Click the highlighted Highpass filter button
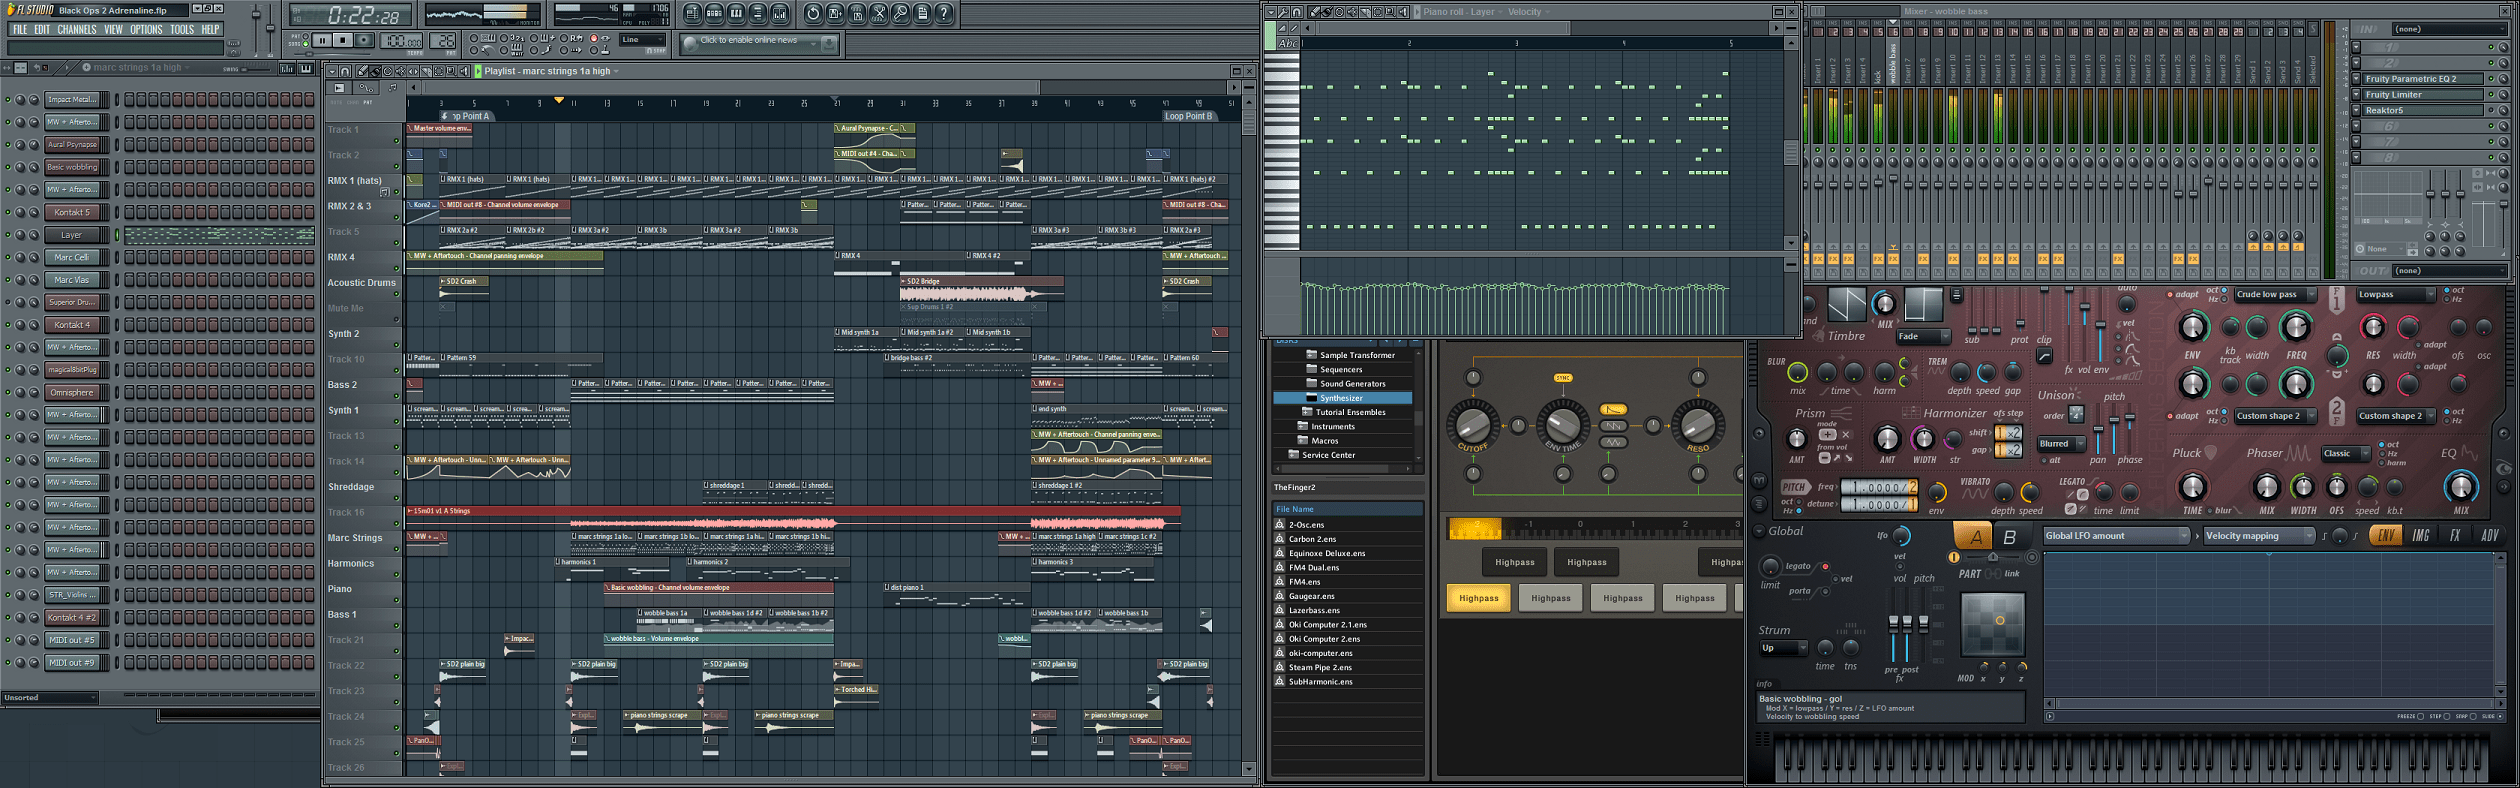This screenshot has width=2520, height=788. click(1479, 598)
